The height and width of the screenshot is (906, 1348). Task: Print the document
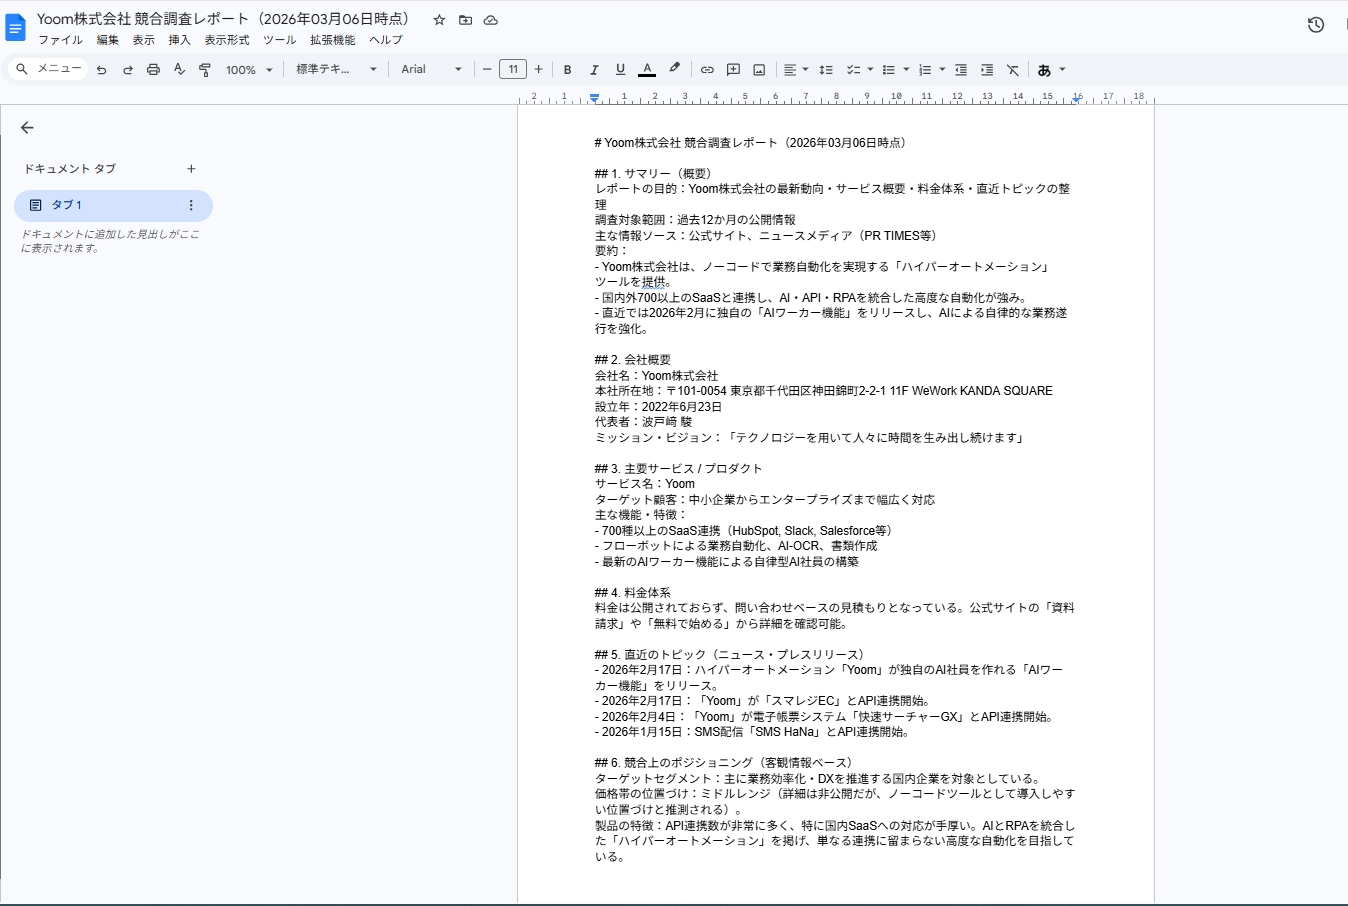153,70
